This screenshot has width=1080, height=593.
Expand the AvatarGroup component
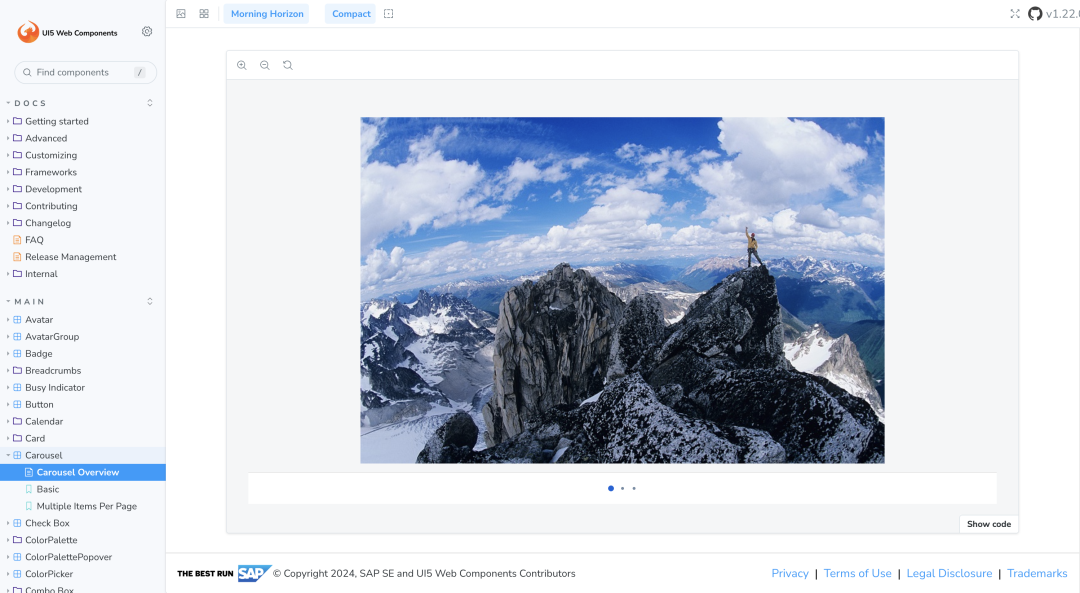[x=52, y=337]
